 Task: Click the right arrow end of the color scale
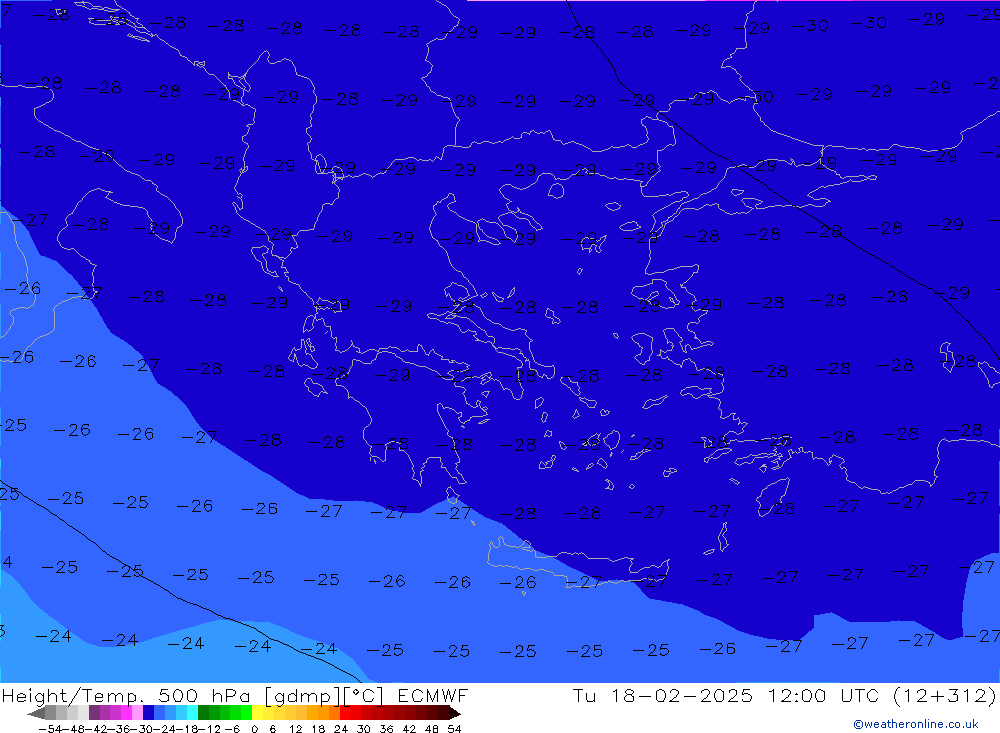click(455, 713)
